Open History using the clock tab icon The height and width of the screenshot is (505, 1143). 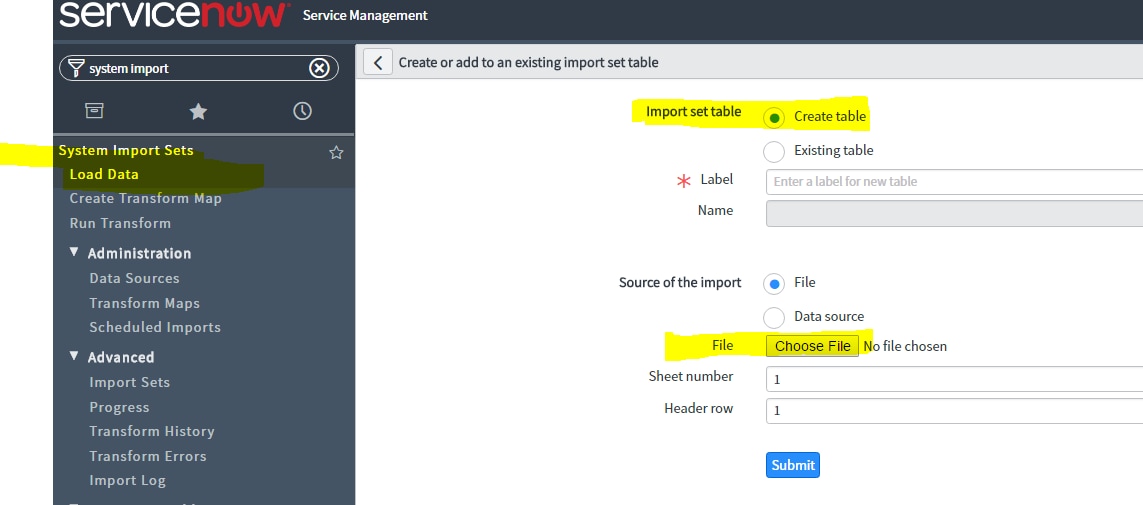pos(302,111)
